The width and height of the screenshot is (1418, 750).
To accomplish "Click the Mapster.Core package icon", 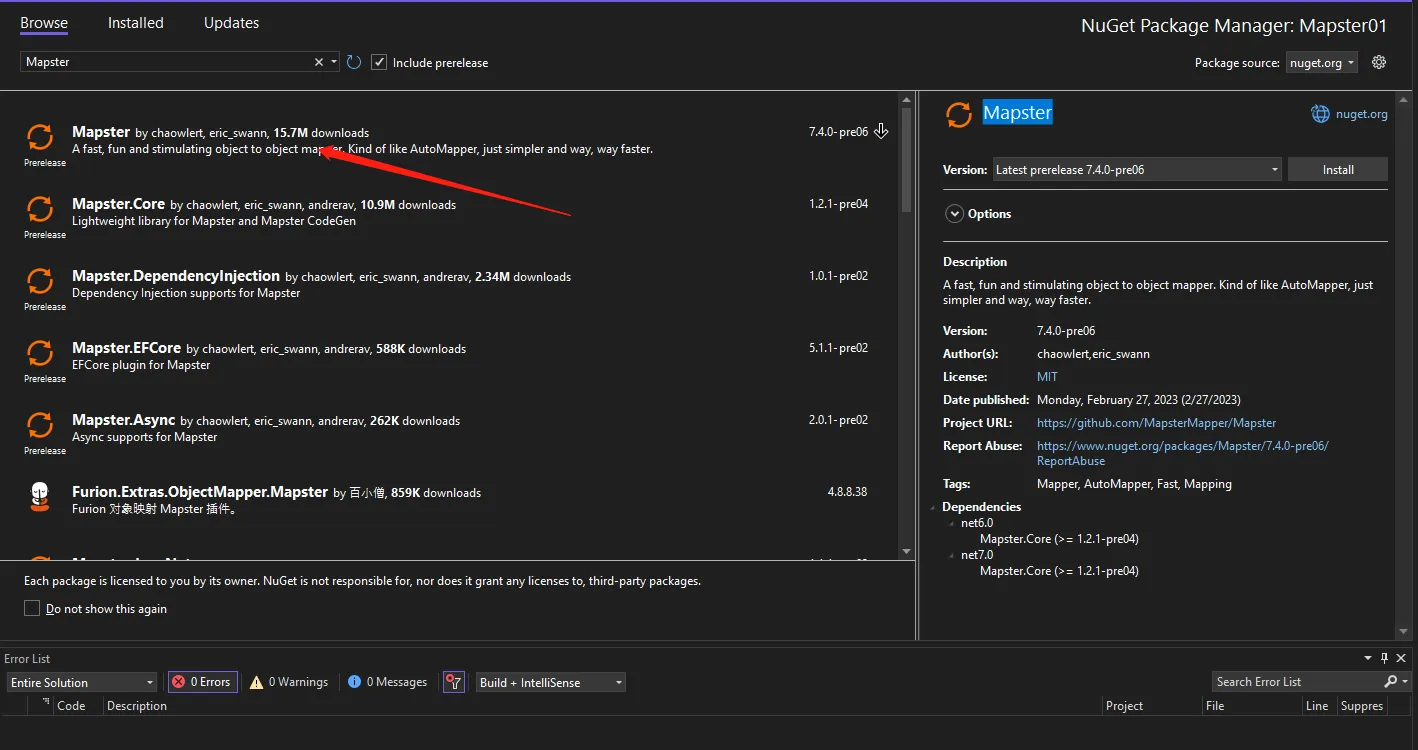I will click(40, 209).
